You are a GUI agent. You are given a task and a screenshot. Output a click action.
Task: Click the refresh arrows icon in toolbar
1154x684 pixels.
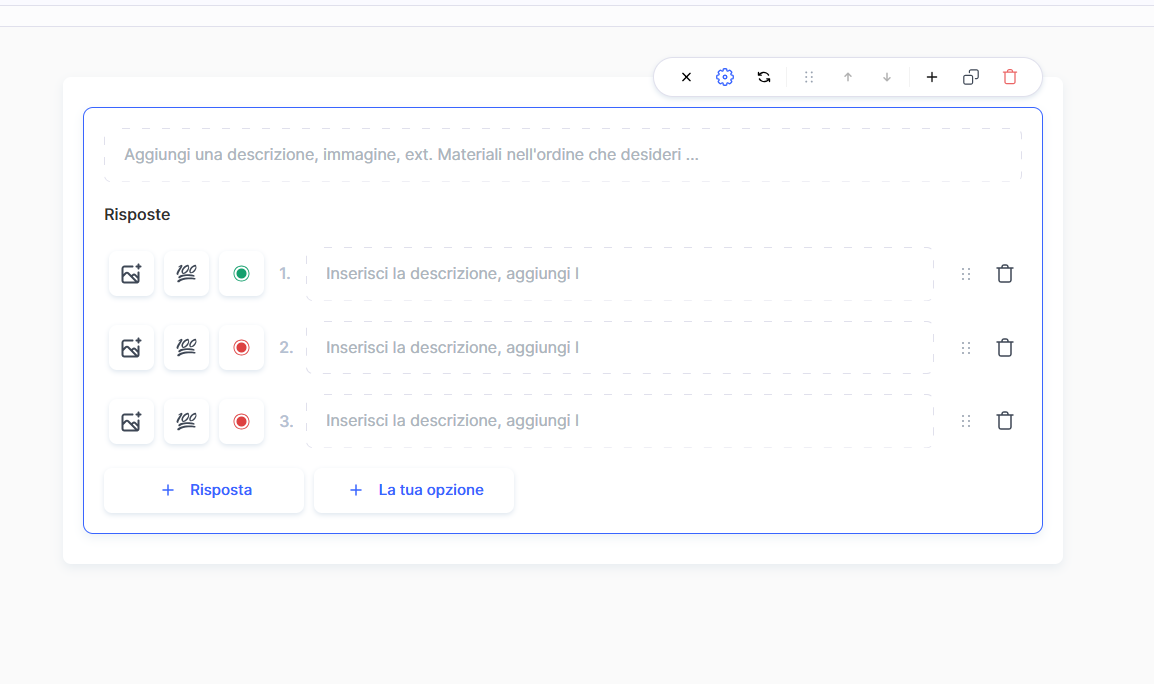coord(764,77)
